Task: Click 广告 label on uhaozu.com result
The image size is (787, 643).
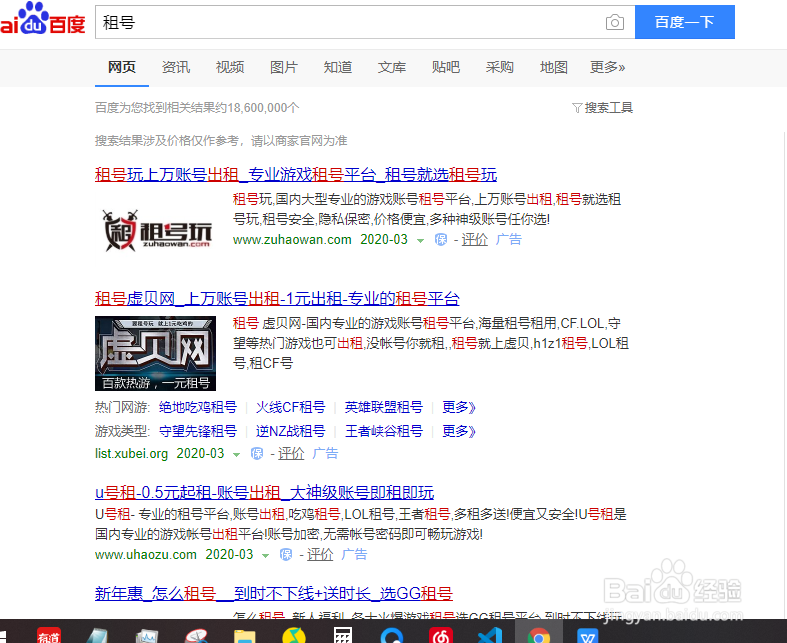Action: (x=354, y=554)
